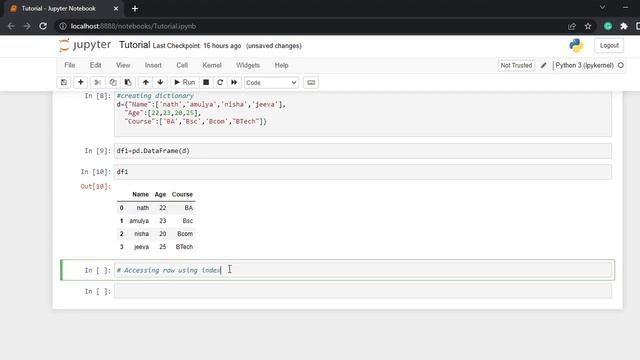
Task: Click the 'amulya' table cell
Action: (x=139, y=221)
